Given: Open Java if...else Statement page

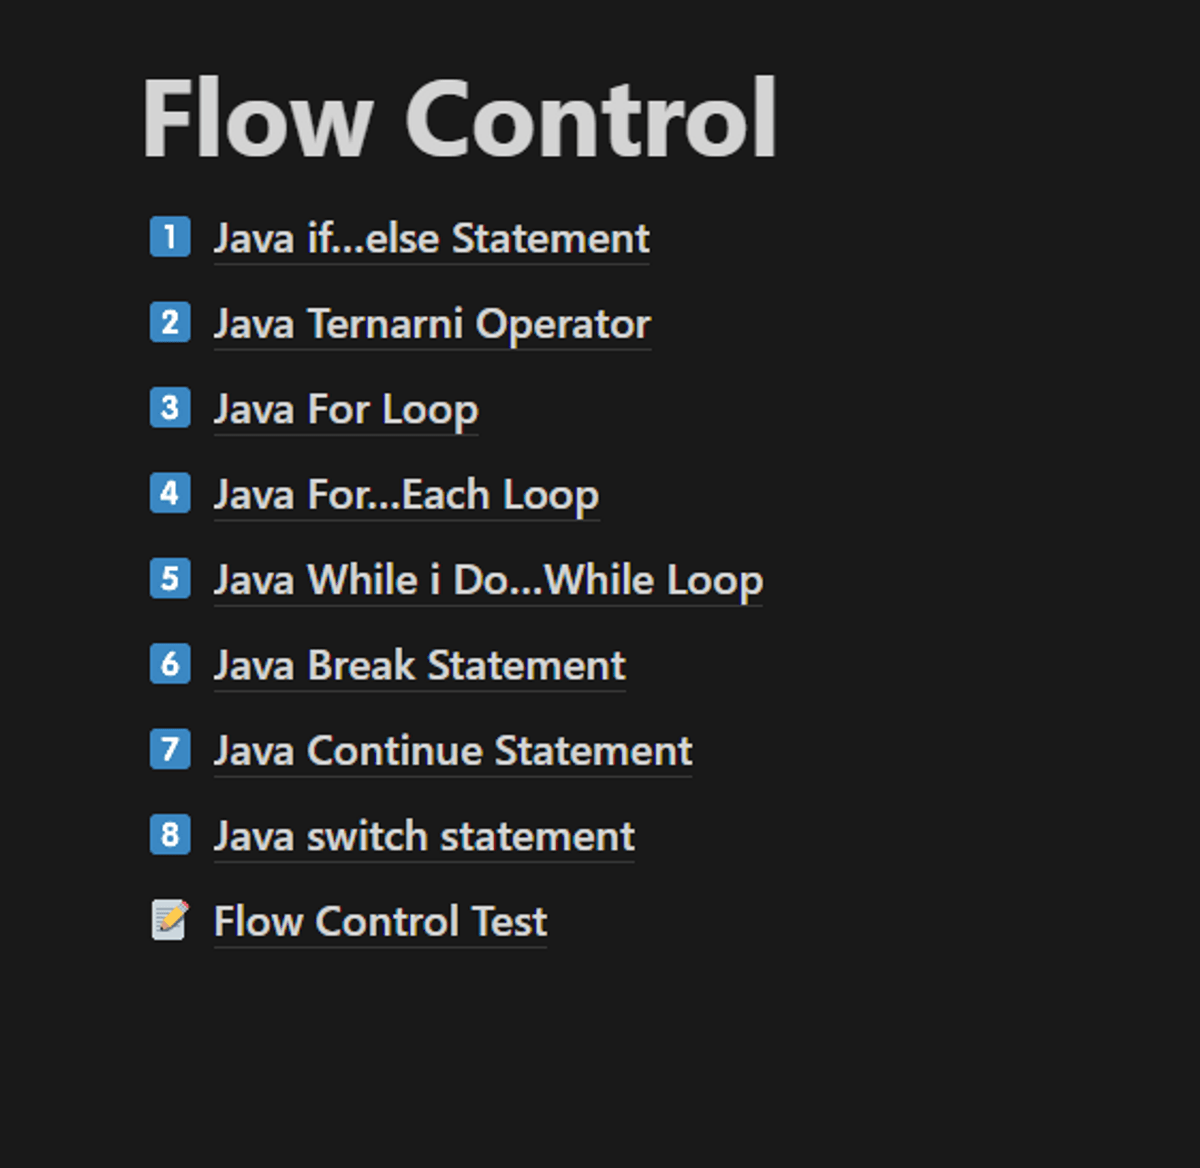Looking at the screenshot, I should 431,239.
